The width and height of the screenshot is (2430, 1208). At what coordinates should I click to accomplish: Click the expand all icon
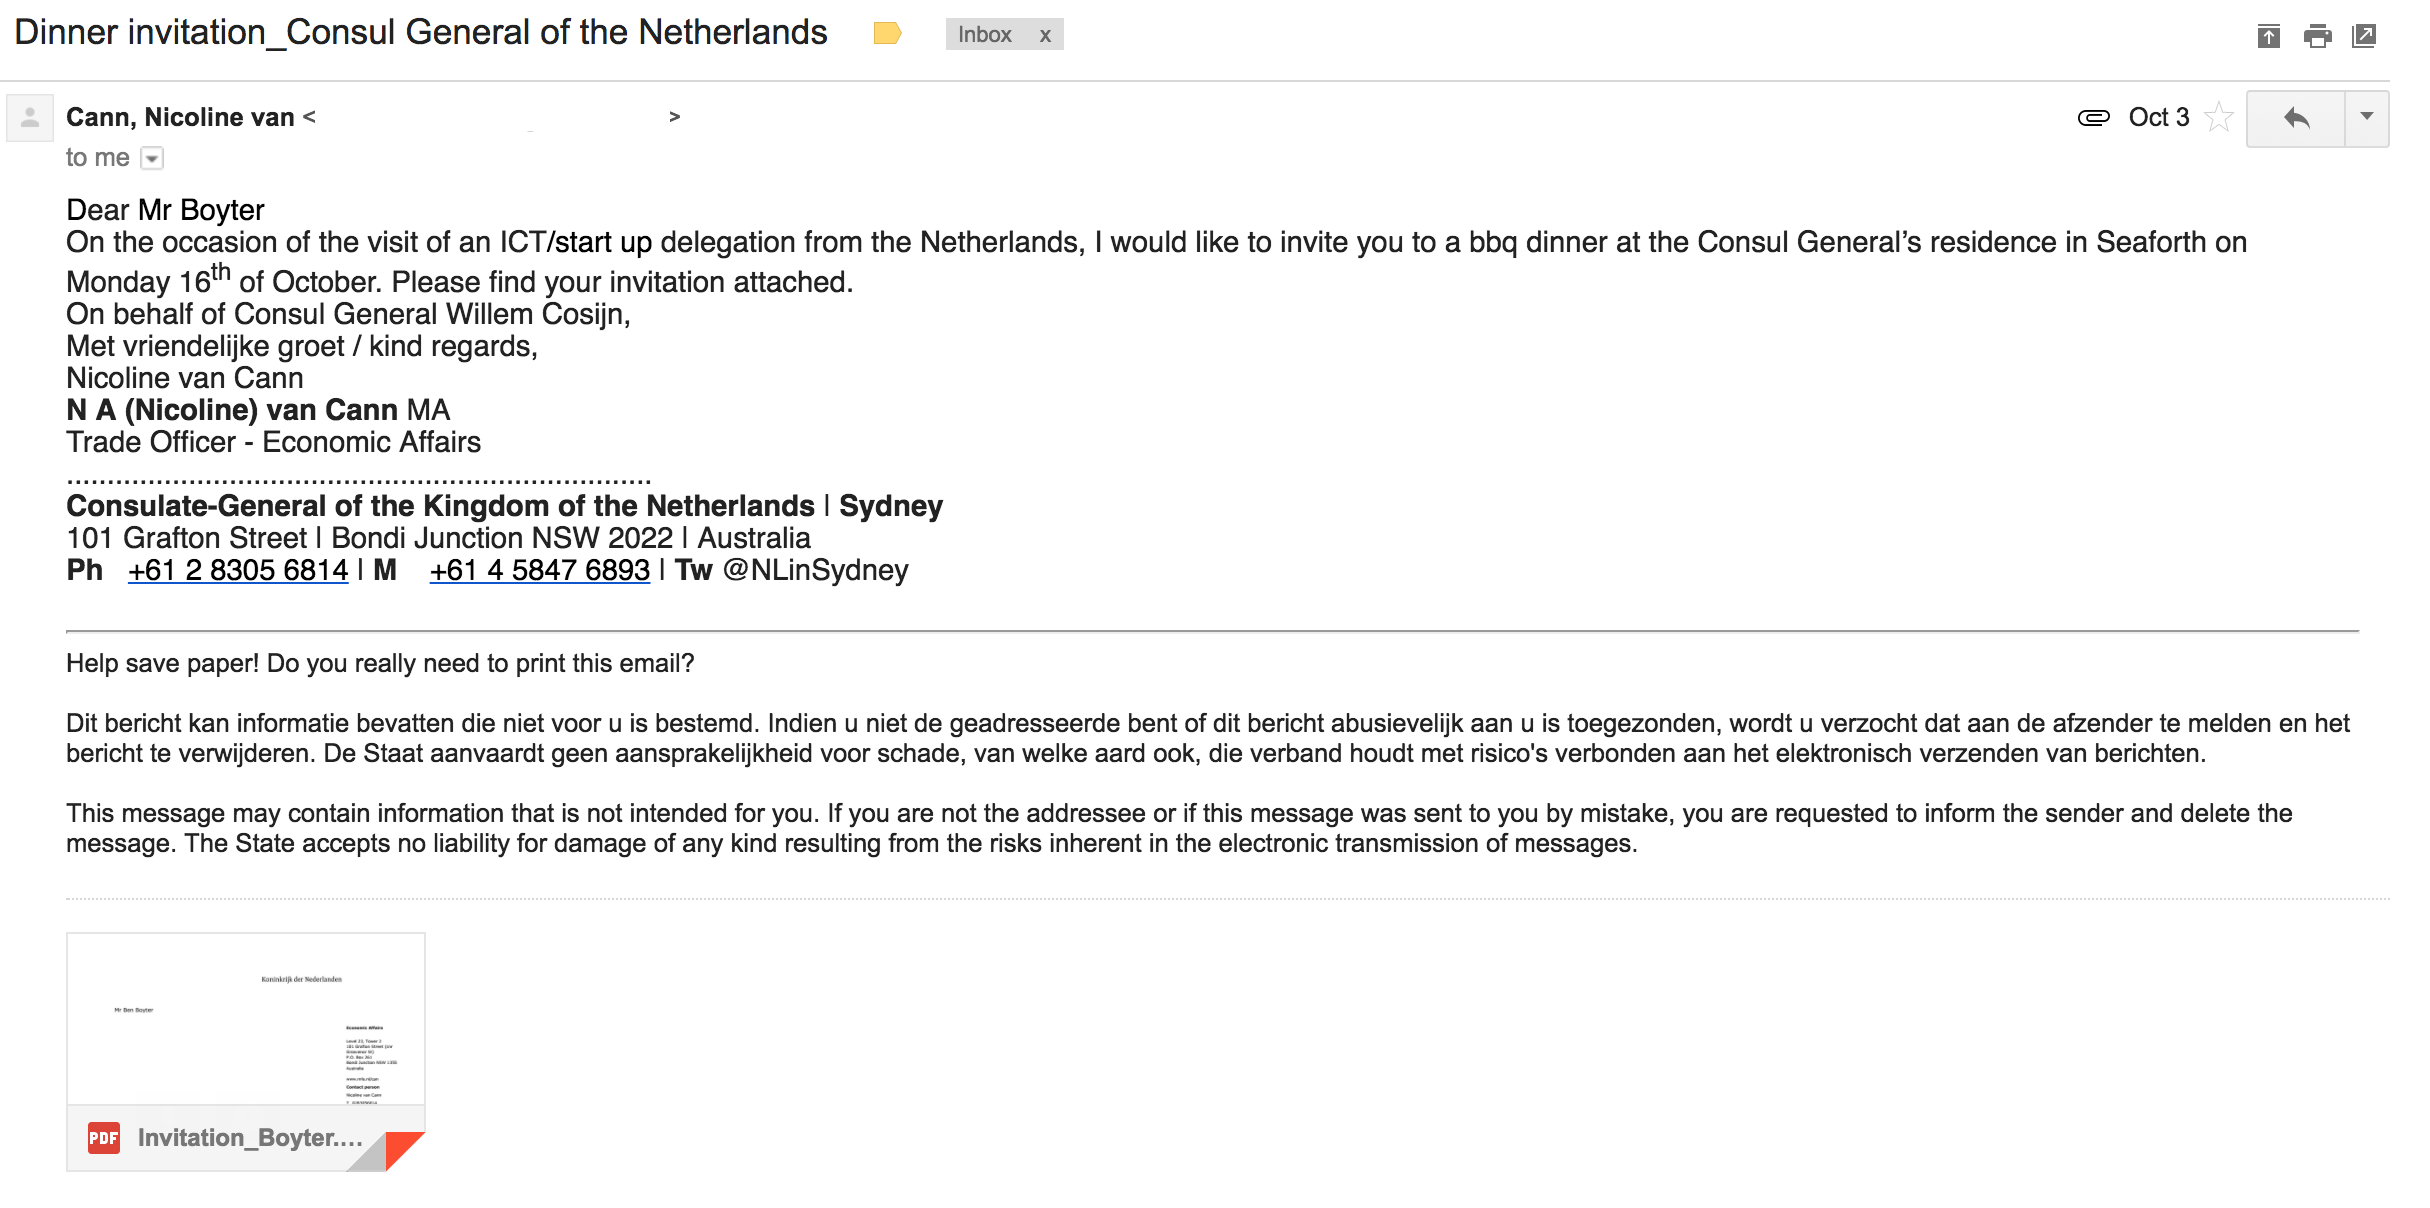click(2268, 37)
